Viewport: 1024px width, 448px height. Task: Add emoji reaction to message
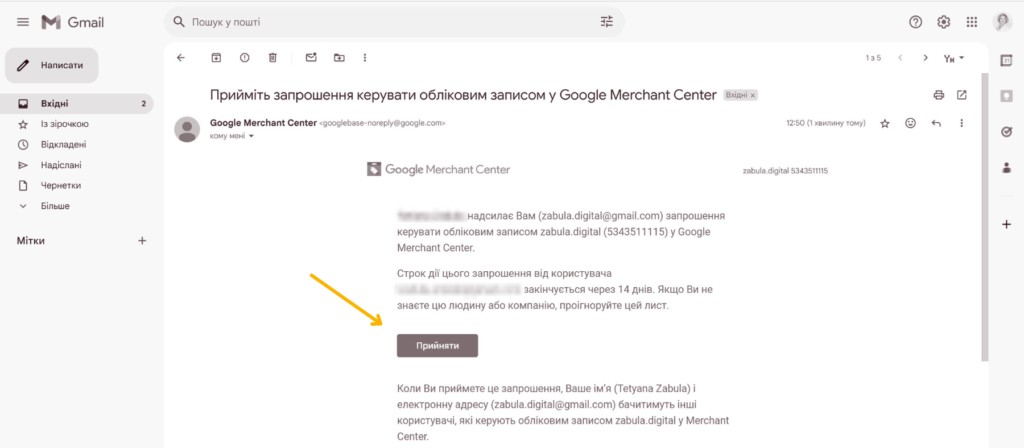click(910, 123)
